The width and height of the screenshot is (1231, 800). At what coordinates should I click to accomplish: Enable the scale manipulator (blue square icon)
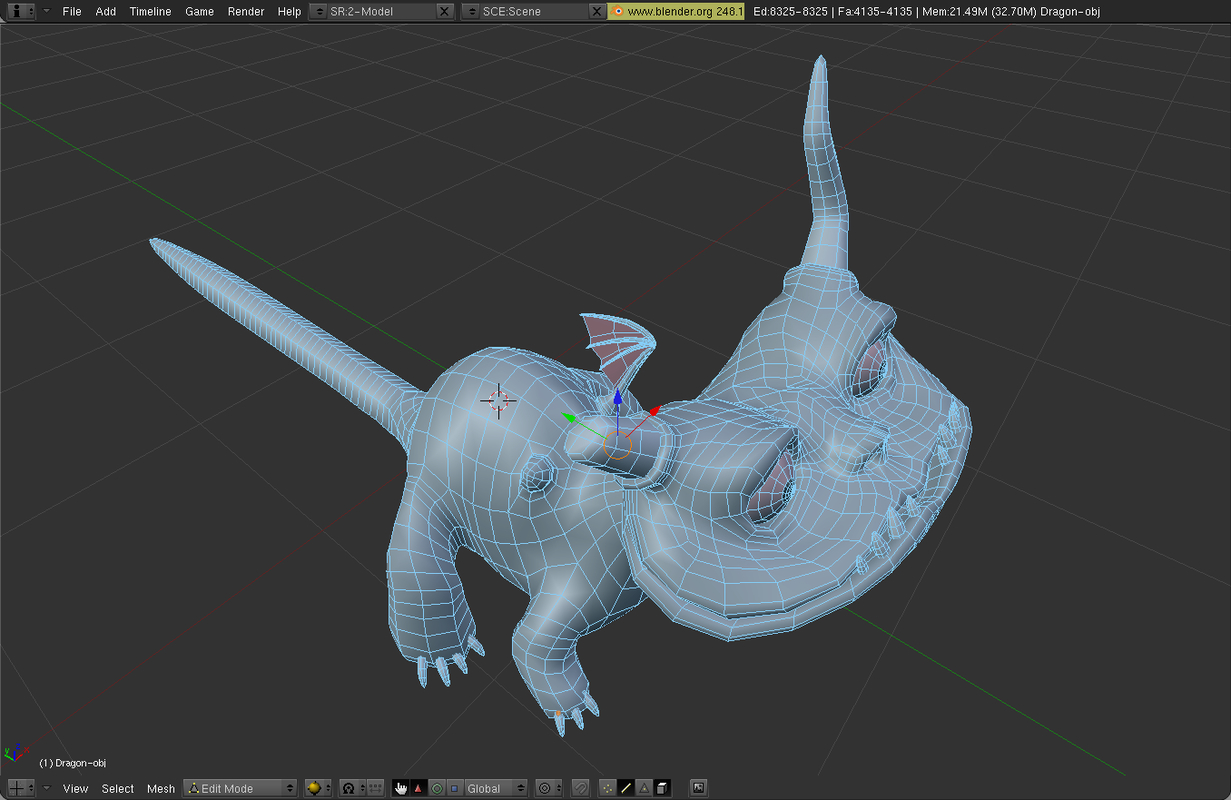point(454,788)
